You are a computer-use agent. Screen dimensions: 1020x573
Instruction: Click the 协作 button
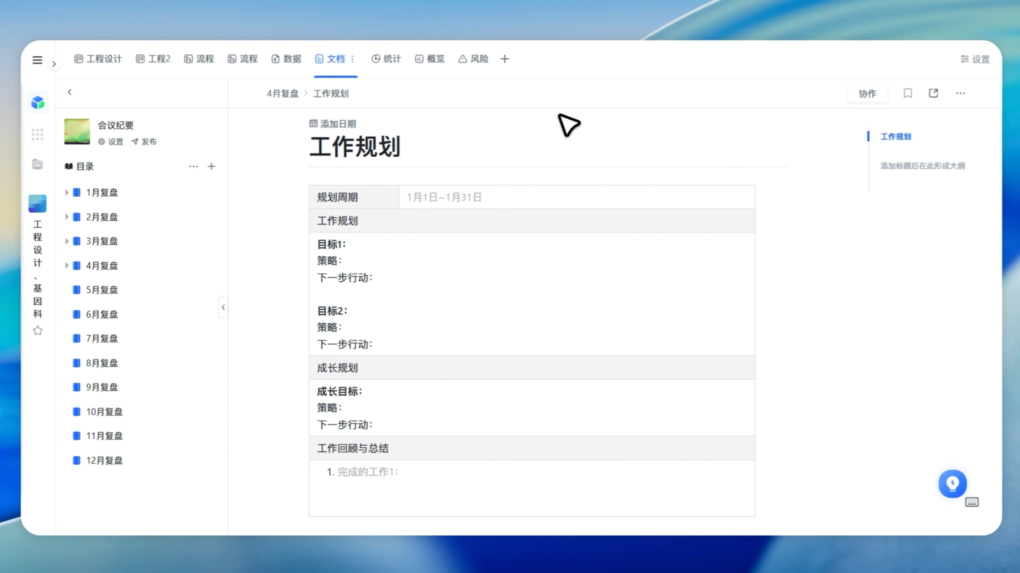pos(867,93)
